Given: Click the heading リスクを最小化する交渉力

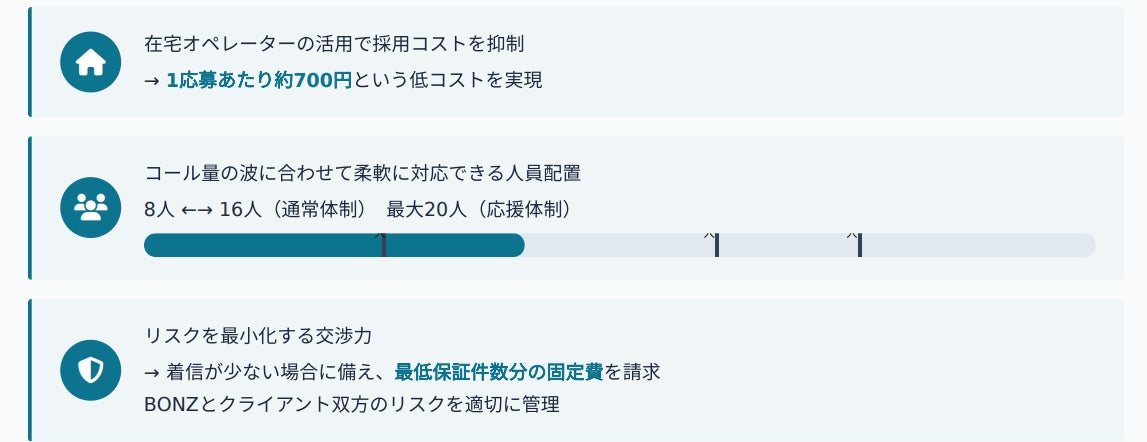Looking at the screenshot, I should 258,336.
